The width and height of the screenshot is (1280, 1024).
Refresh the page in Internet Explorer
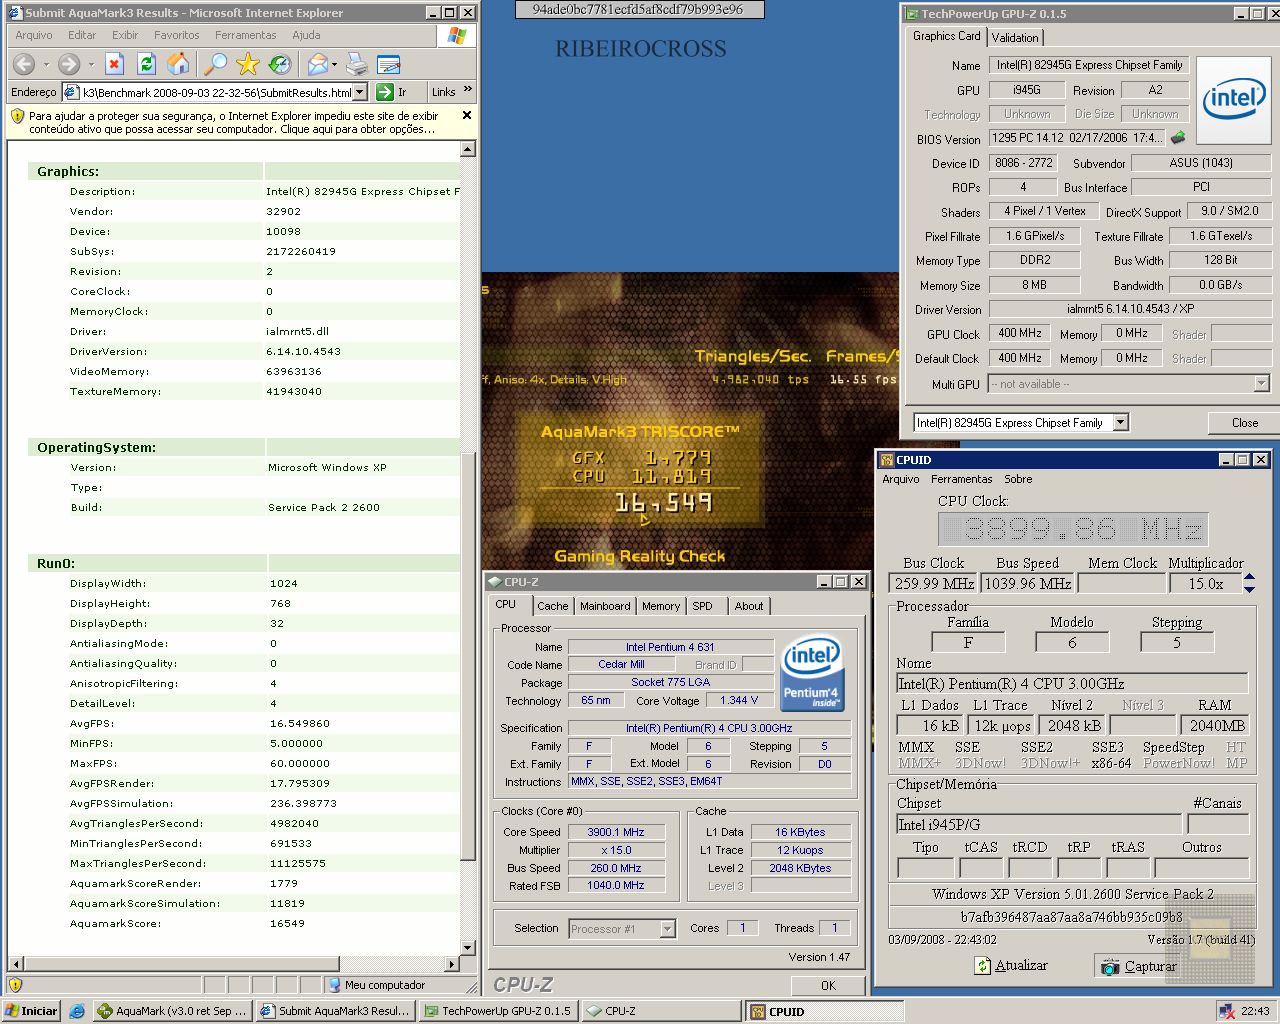point(146,64)
